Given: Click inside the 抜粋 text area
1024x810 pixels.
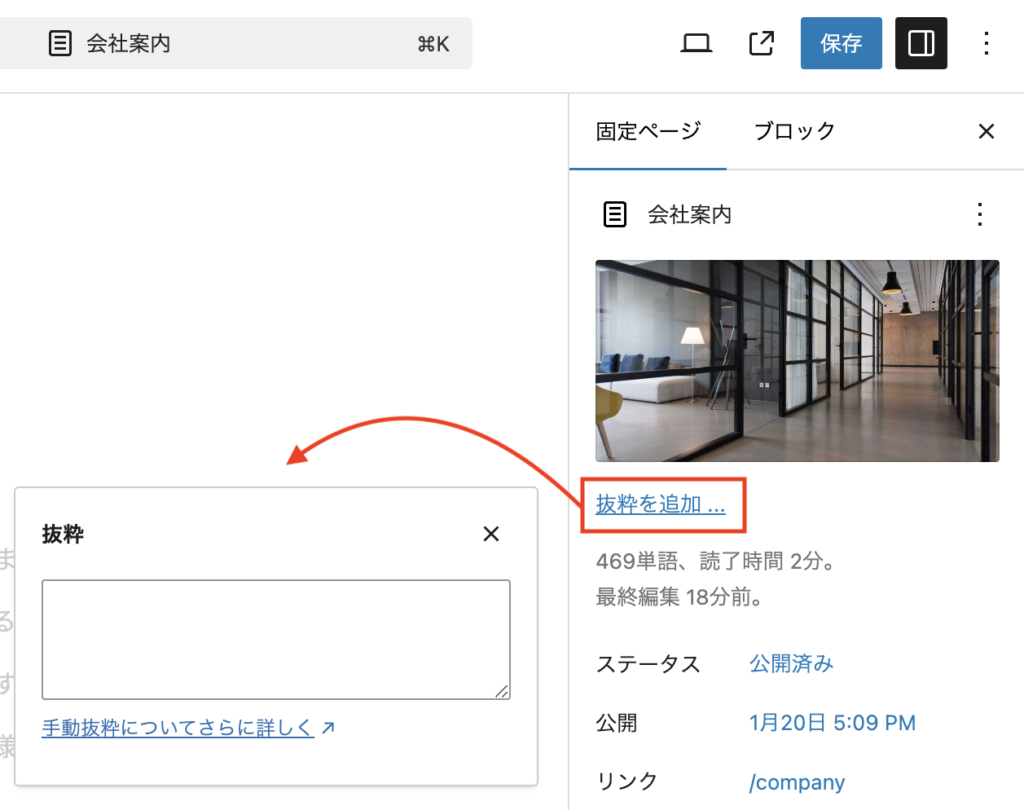Looking at the screenshot, I should click(276, 639).
